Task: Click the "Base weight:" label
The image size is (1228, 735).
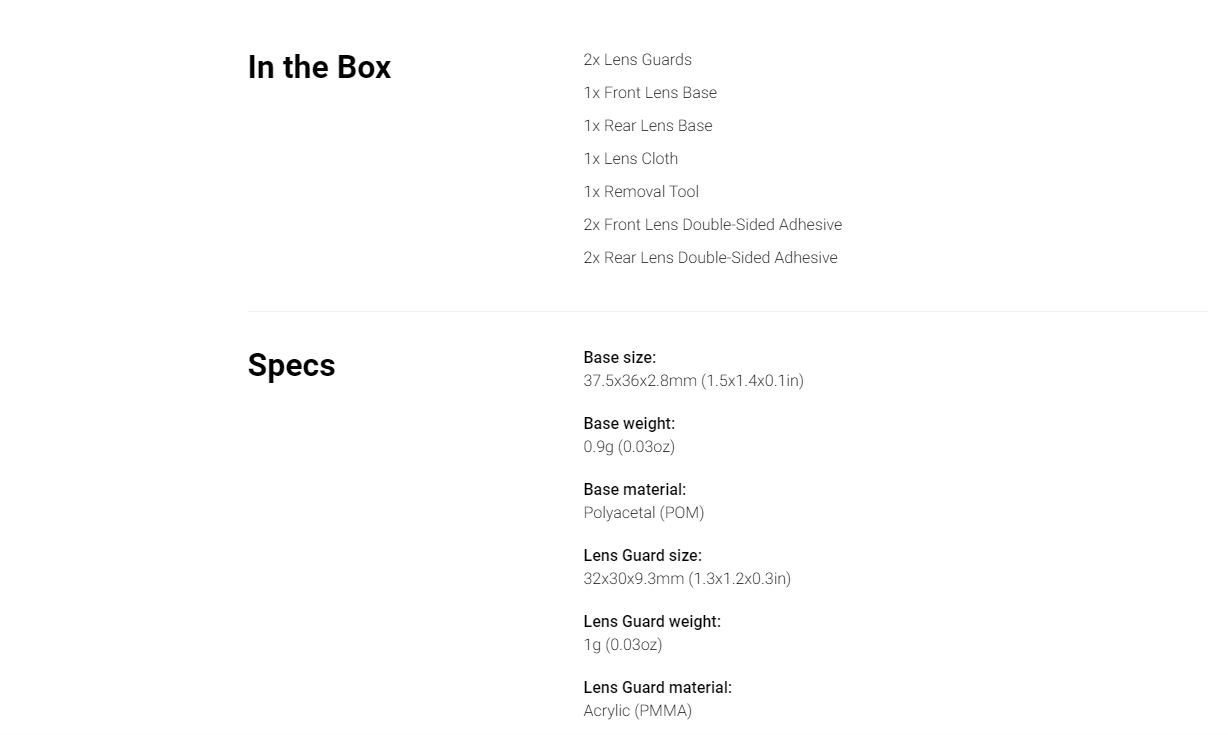Action: point(629,424)
